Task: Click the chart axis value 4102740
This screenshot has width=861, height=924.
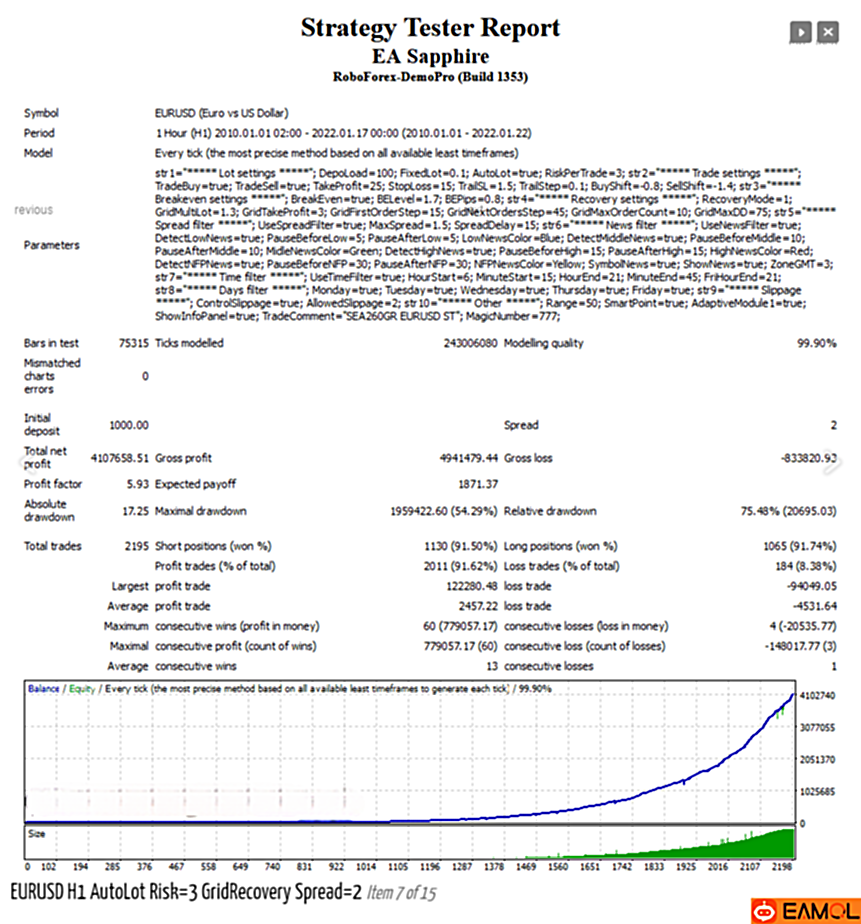Action: (x=817, y=696)
